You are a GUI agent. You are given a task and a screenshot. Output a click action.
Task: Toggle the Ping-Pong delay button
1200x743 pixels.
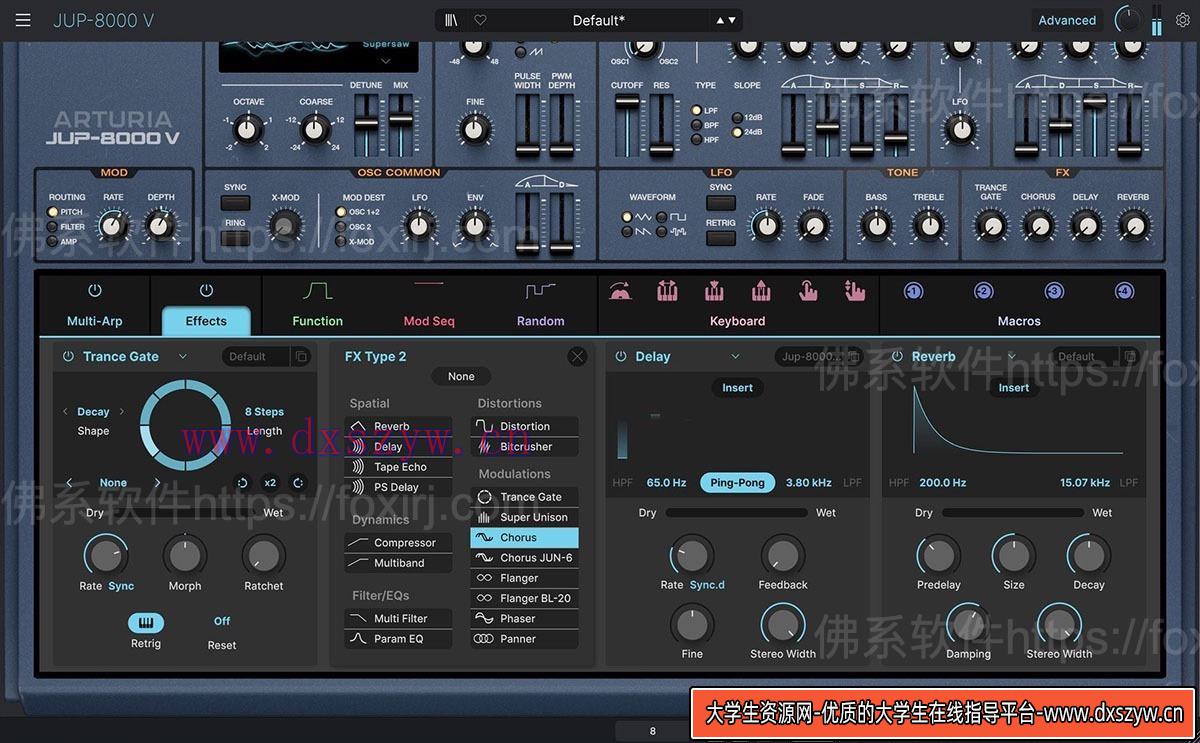(737, 483)
